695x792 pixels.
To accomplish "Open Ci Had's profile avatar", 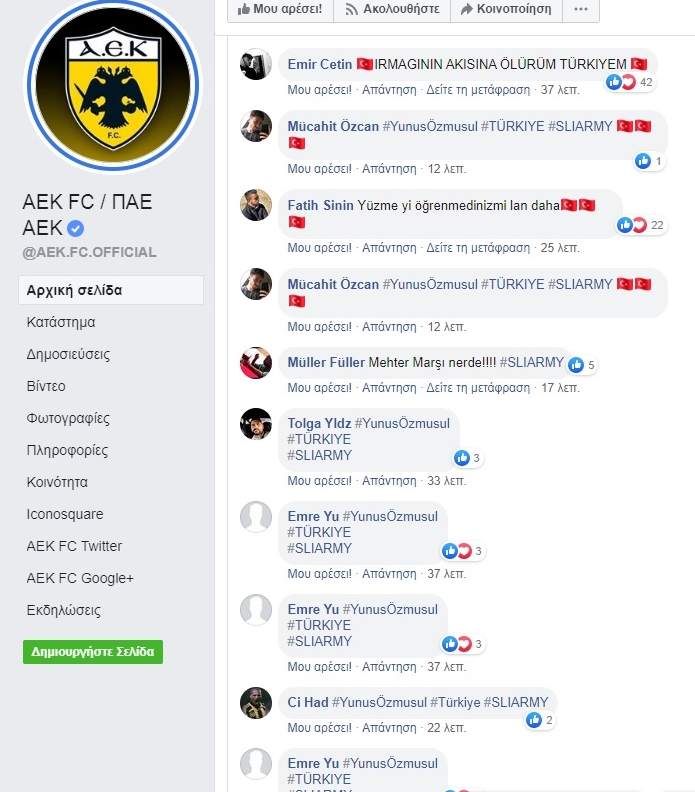I will 256,703.
